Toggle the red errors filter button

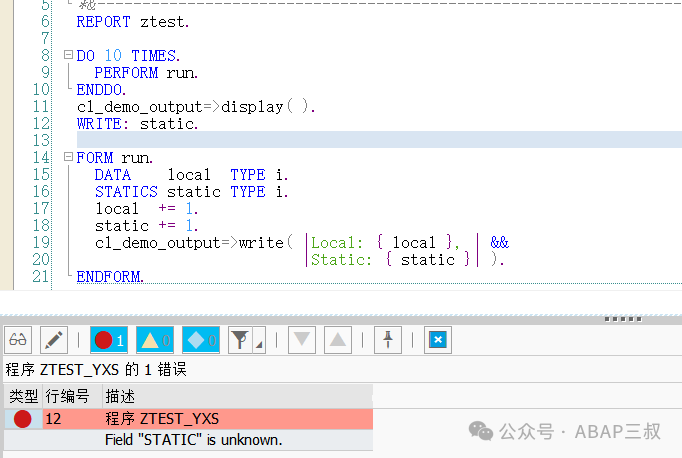(109, 340)
